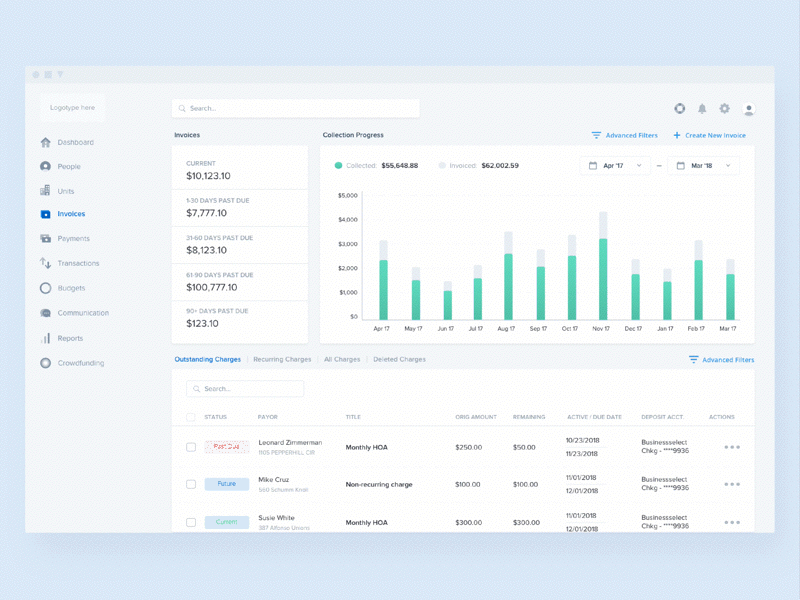Open Advanced Filters above the charges table
The image size is (800, 600).
click(x=721, y=360)
